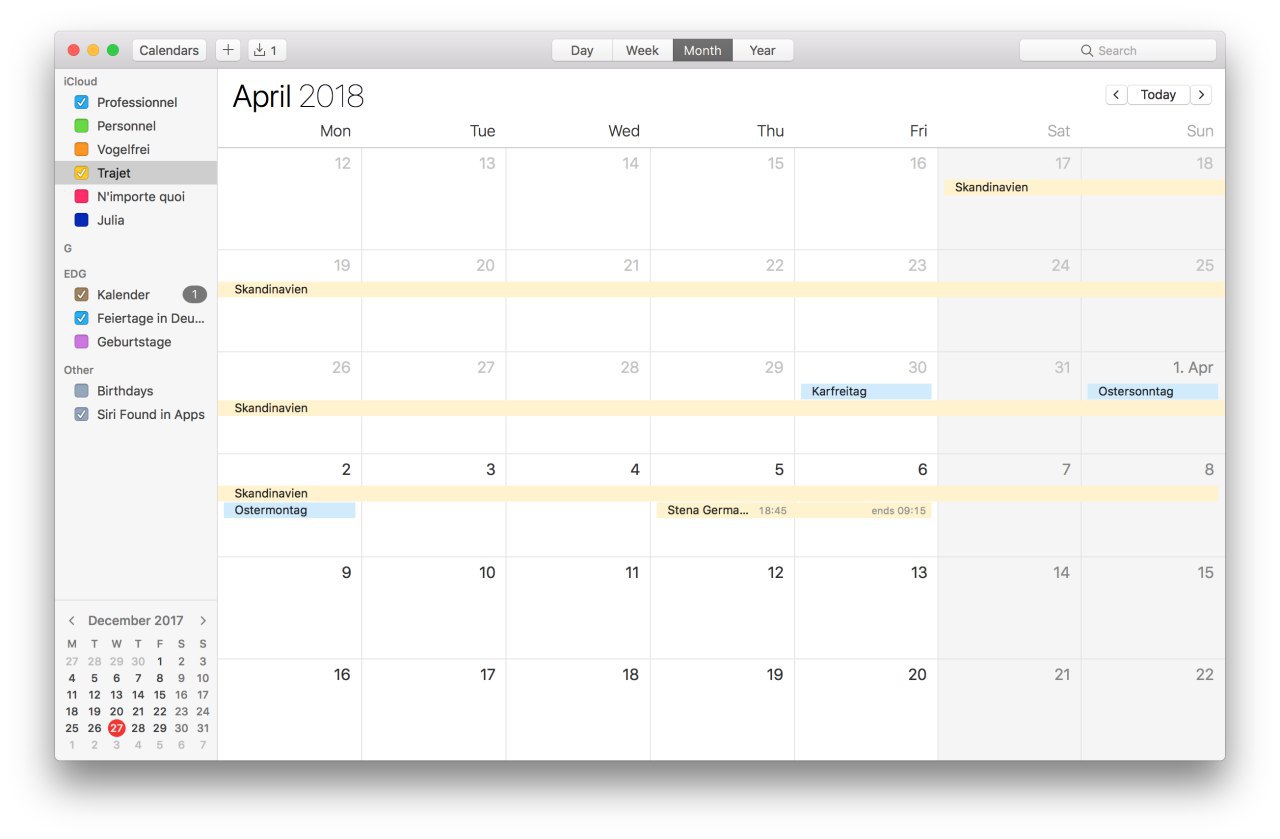Switch to the Year view tab
Screen dimensions: 1280x839
762,50
